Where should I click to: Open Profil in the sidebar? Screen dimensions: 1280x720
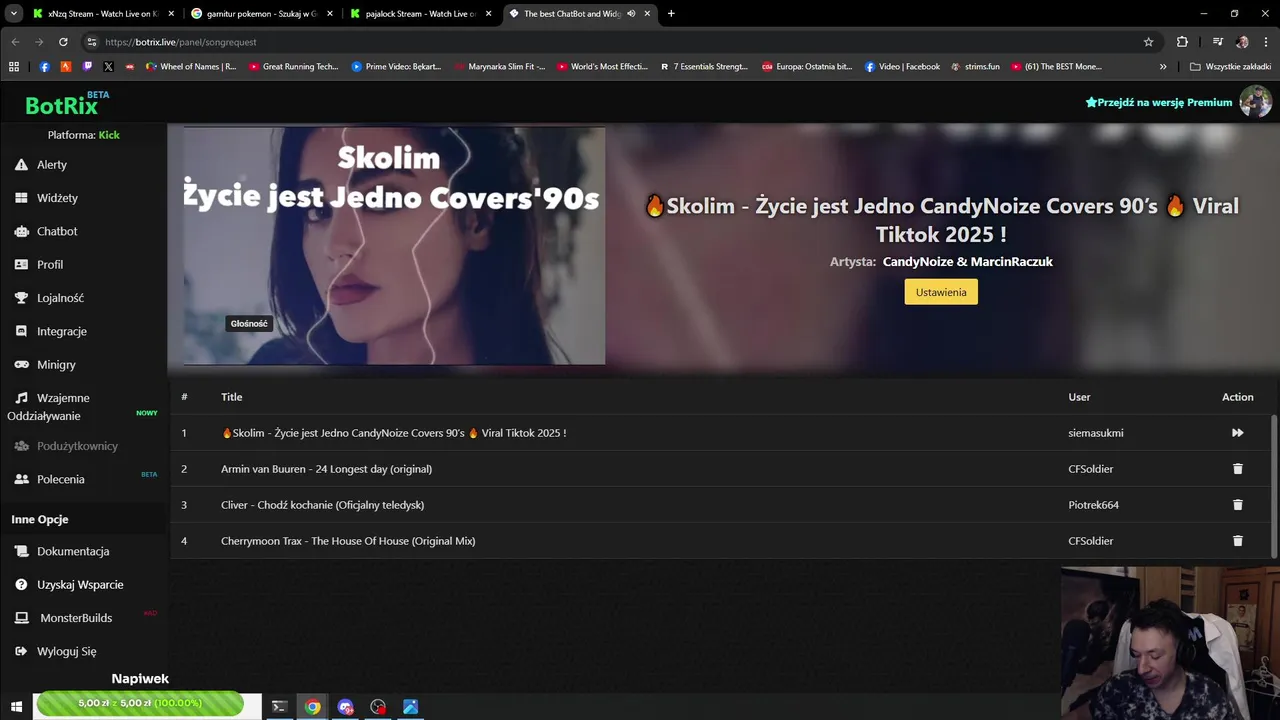pos(39,265)
